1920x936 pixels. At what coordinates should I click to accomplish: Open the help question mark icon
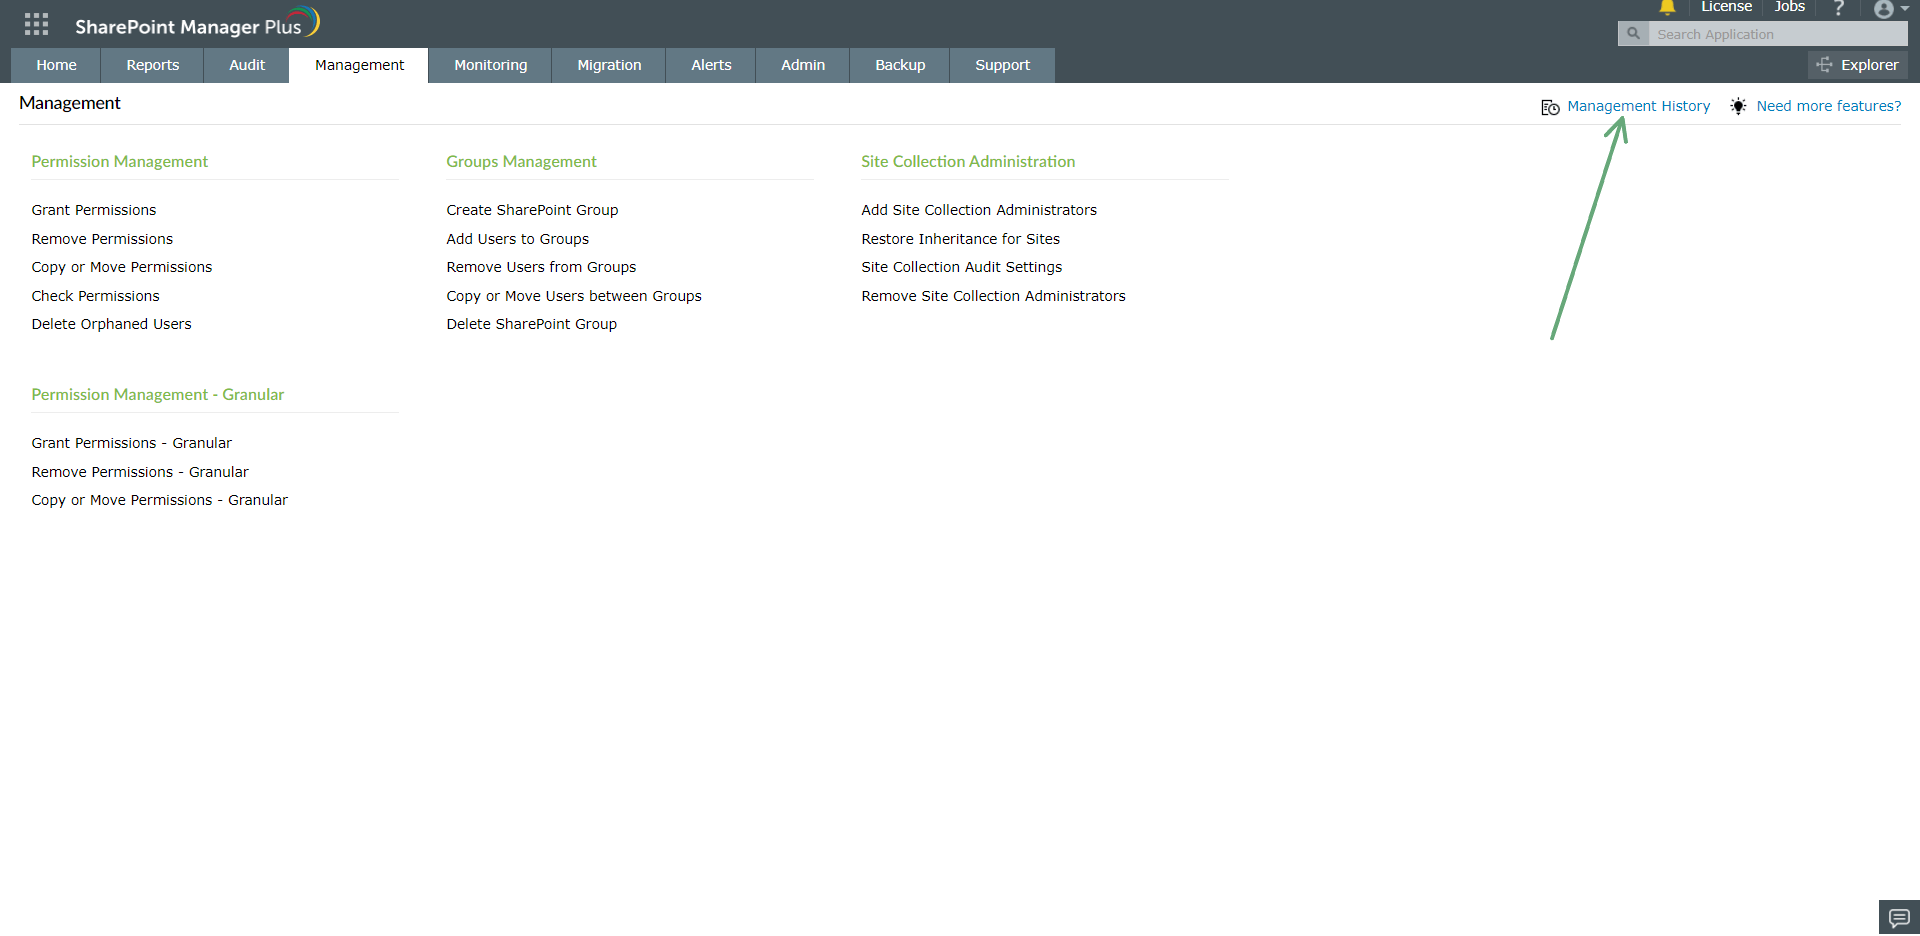1838,8
